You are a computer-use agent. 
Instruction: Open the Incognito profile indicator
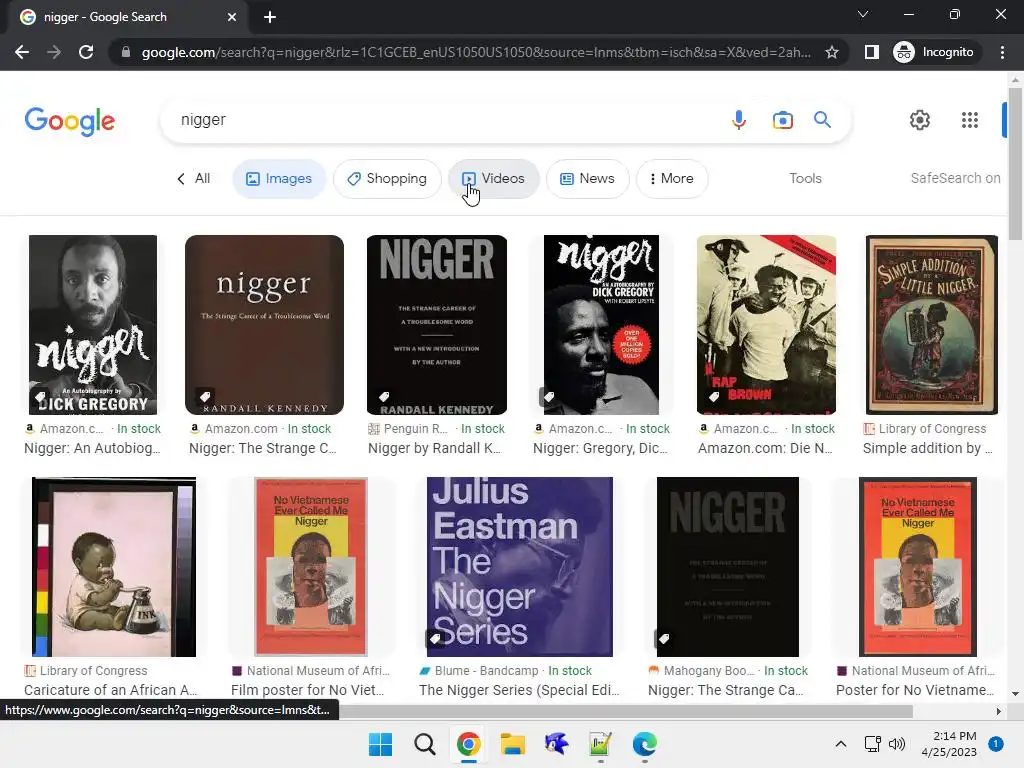click(934, 52)
